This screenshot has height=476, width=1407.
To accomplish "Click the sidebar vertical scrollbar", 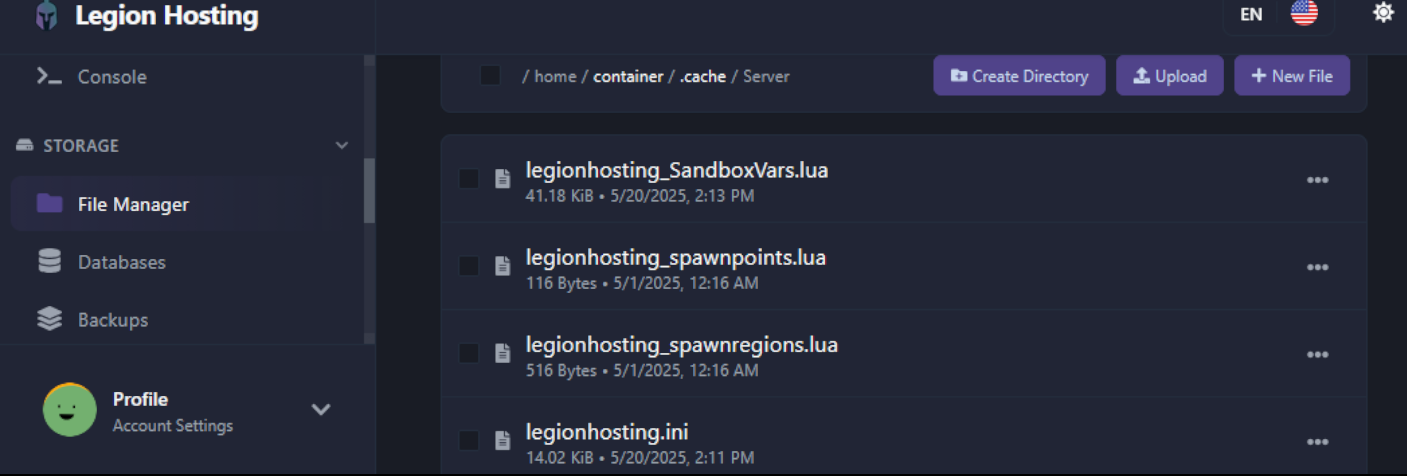I will coord(370,190).
